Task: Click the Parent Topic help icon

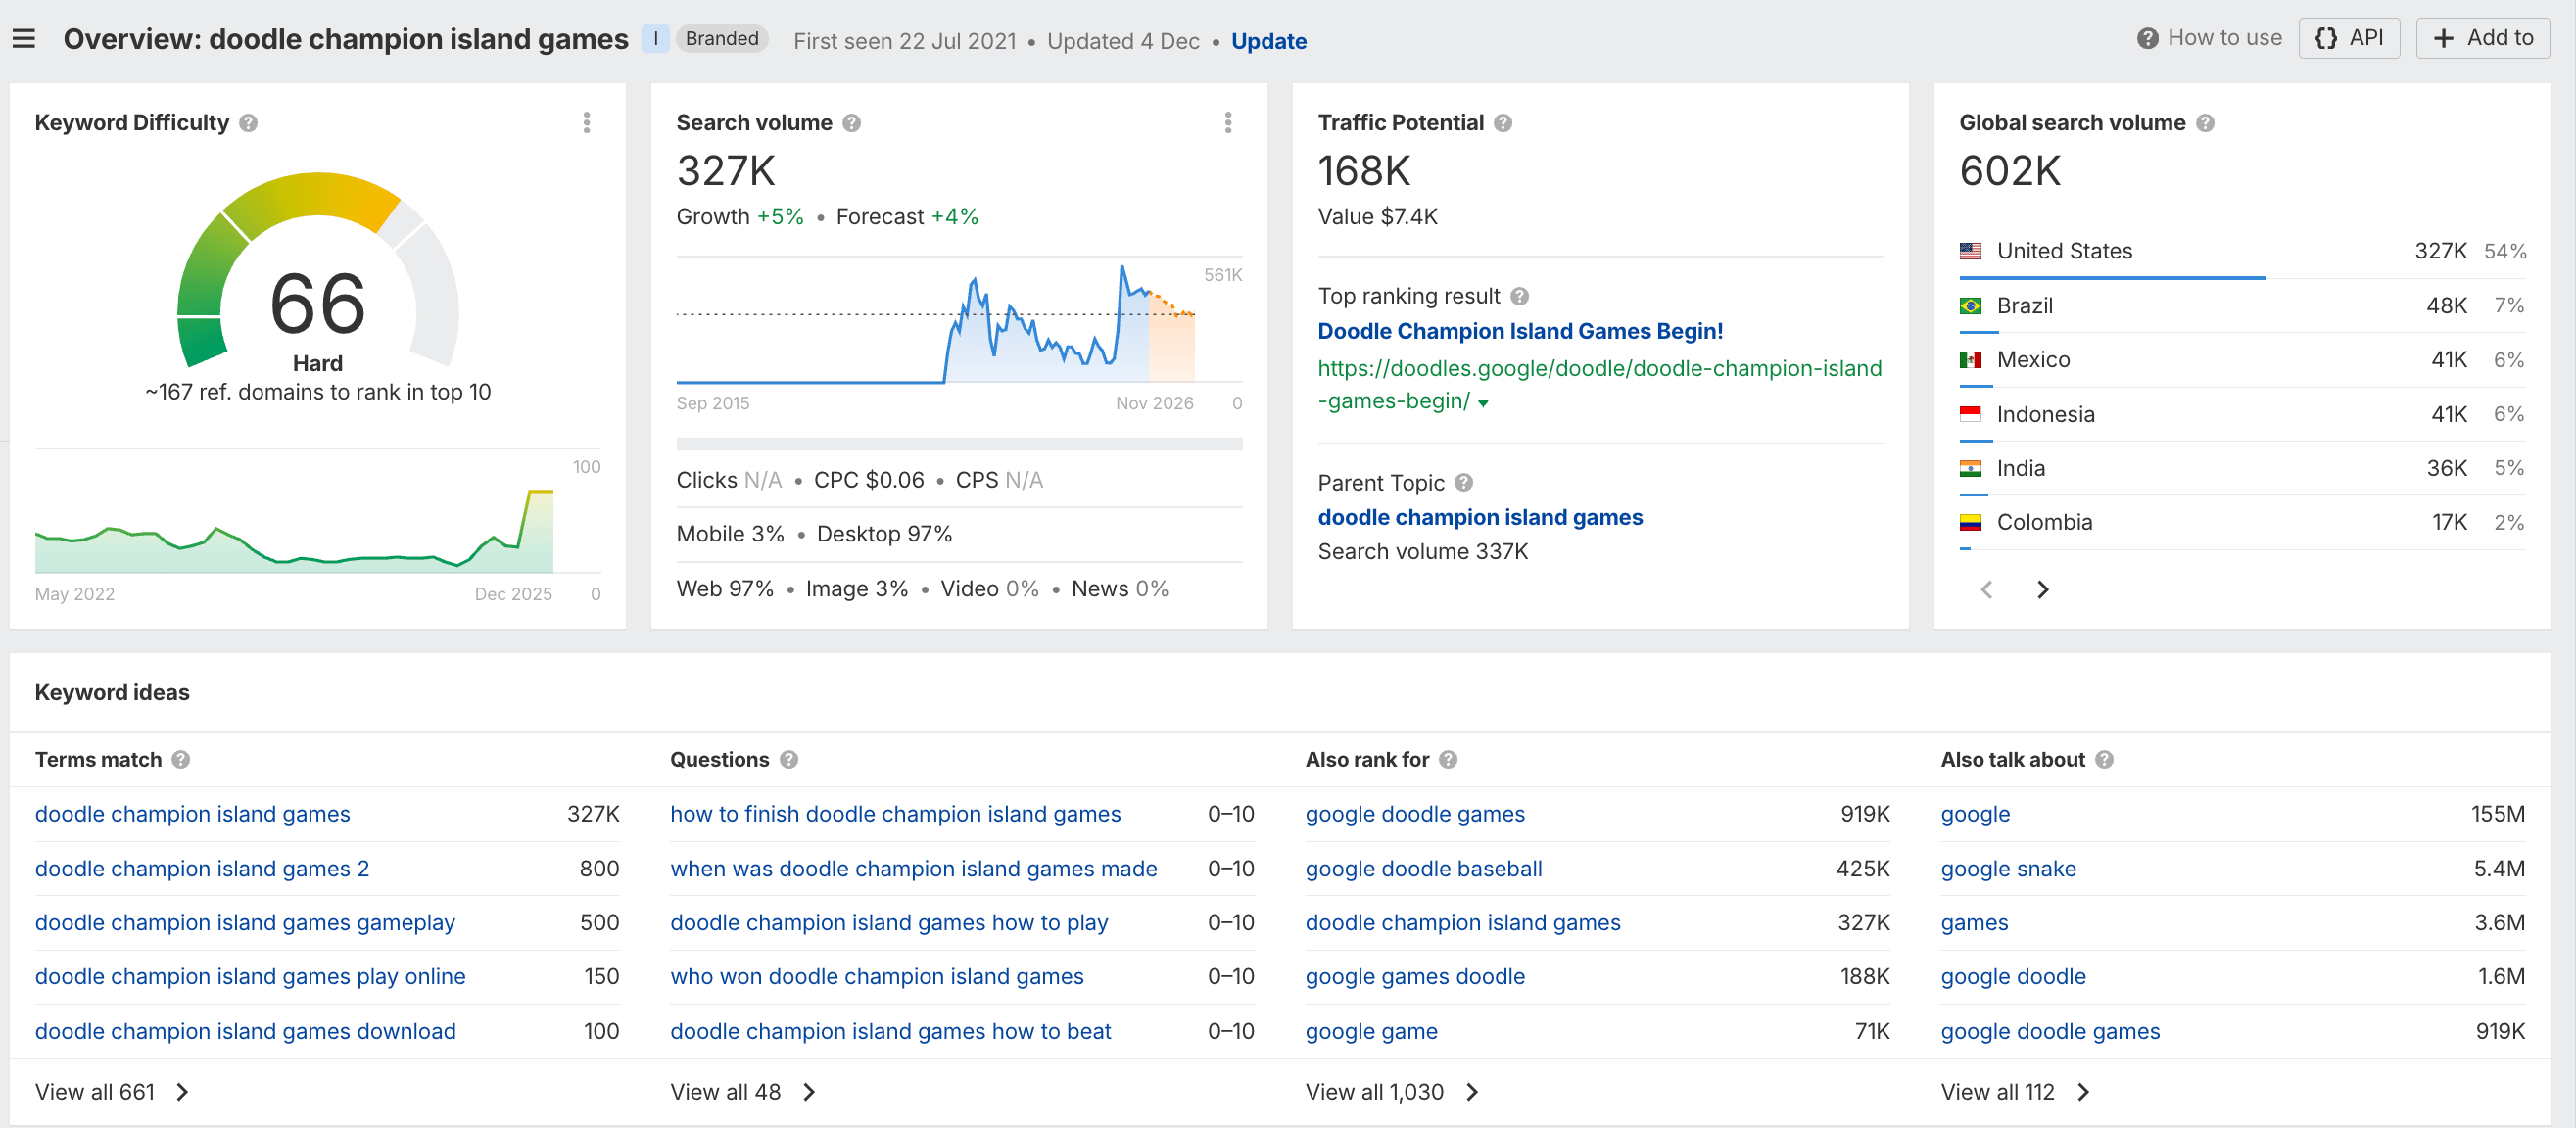Action: (1464, 483)
